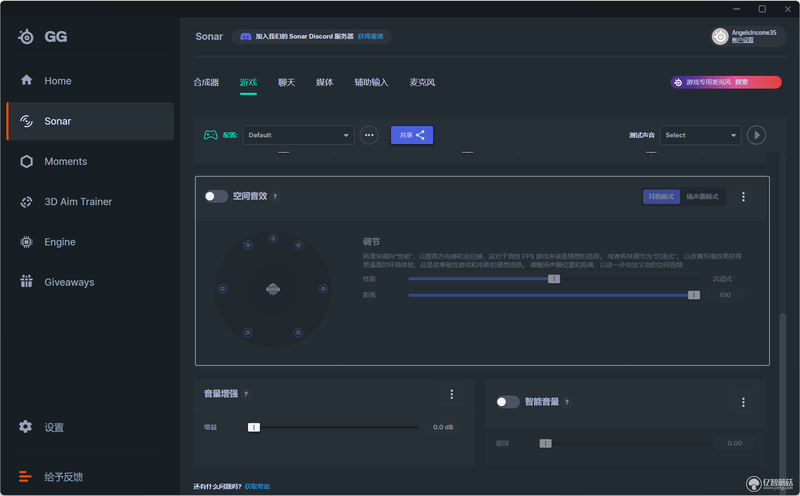
Task: Click the Discord icon in banner
Action: click(x=245, y=36)
